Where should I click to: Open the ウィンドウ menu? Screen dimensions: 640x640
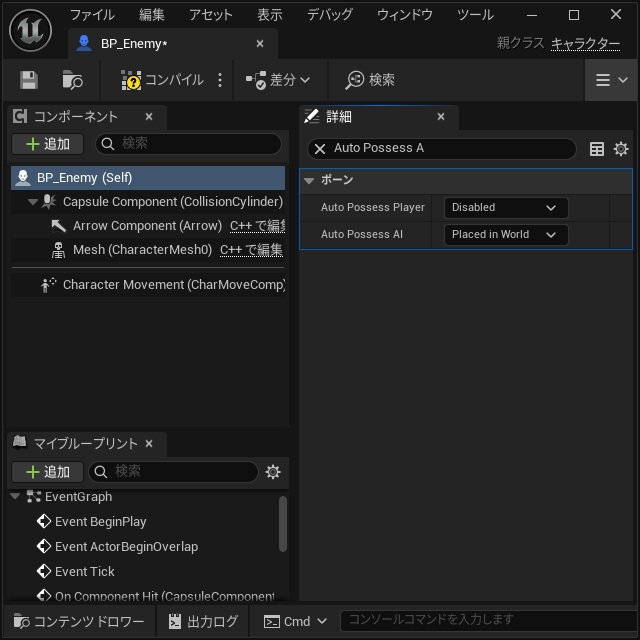pos(404,15)
